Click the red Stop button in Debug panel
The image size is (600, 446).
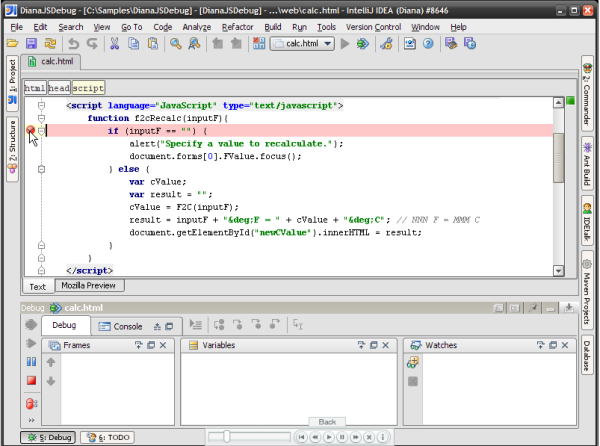tap(31, 381)
